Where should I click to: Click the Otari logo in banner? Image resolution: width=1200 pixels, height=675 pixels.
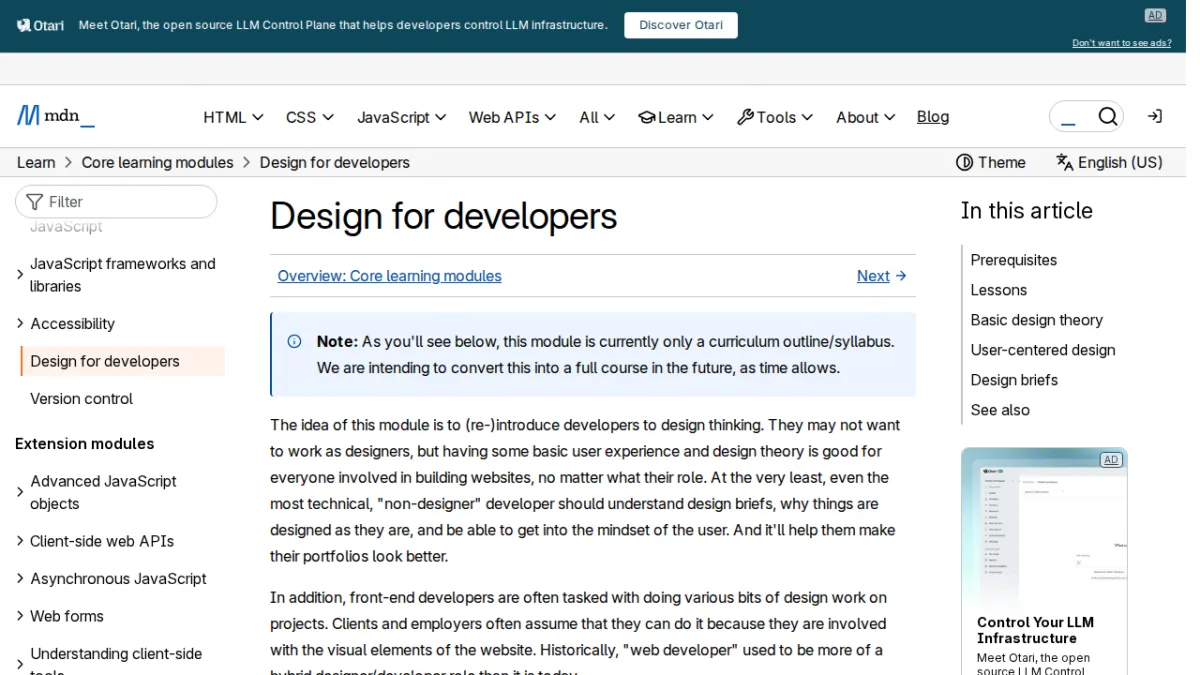pyautogui.click(x=40, y=25)
